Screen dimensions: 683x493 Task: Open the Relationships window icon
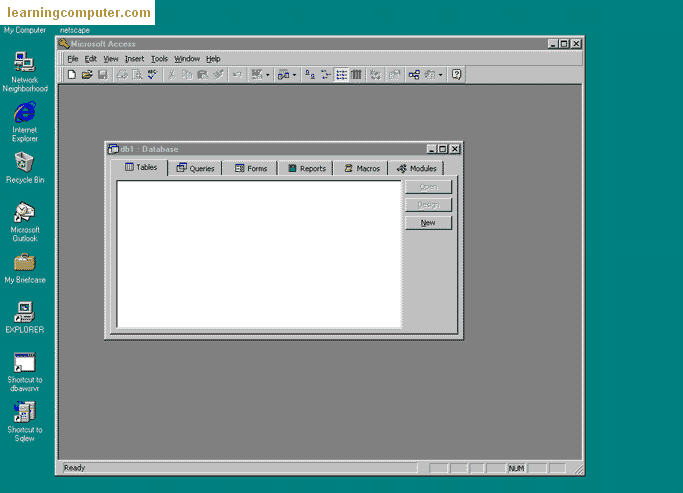414,75
